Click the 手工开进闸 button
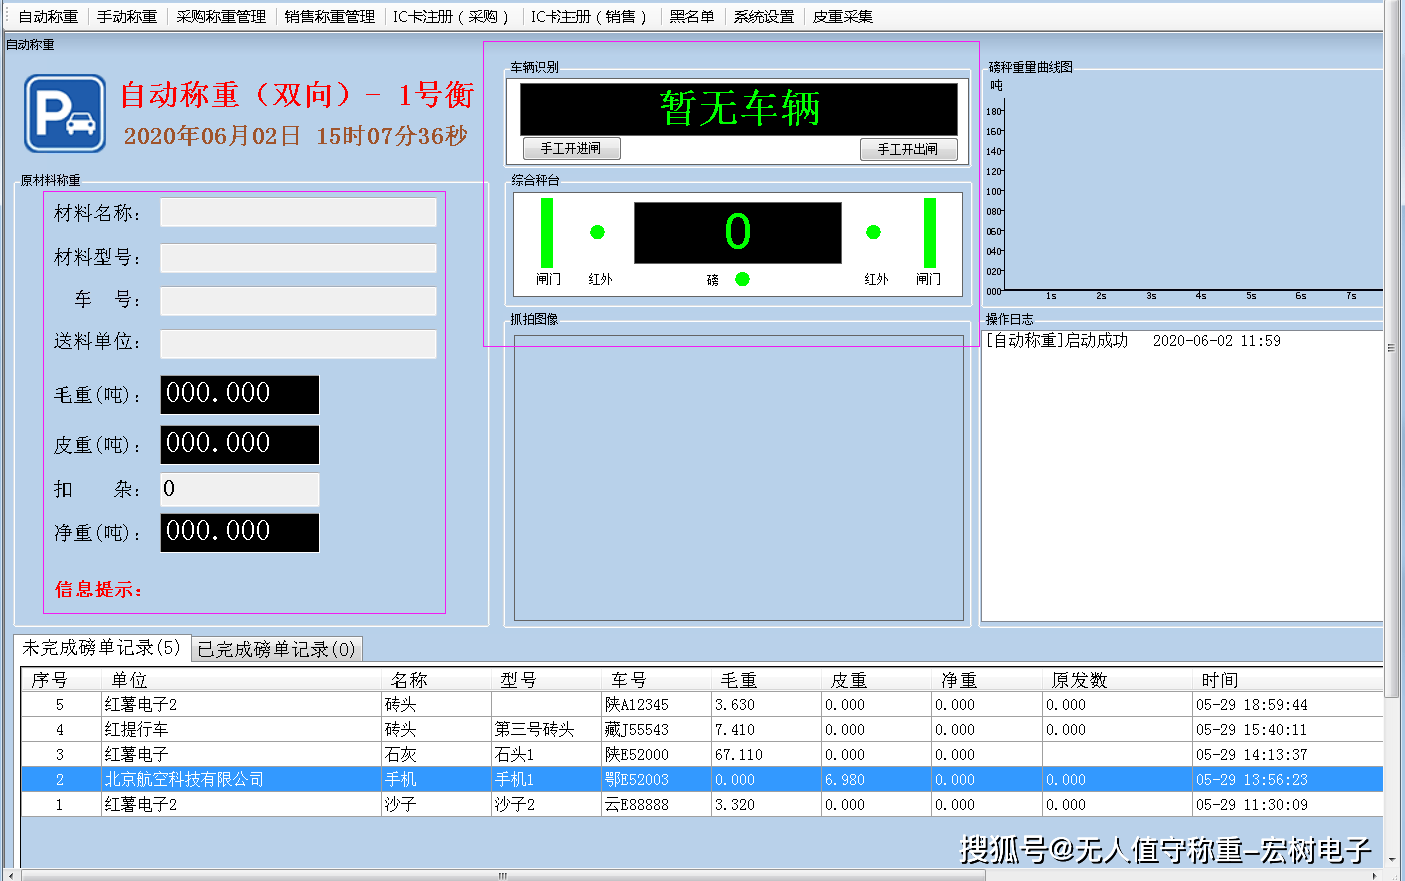The image size is (1405, 881). [x=571, y=148]
